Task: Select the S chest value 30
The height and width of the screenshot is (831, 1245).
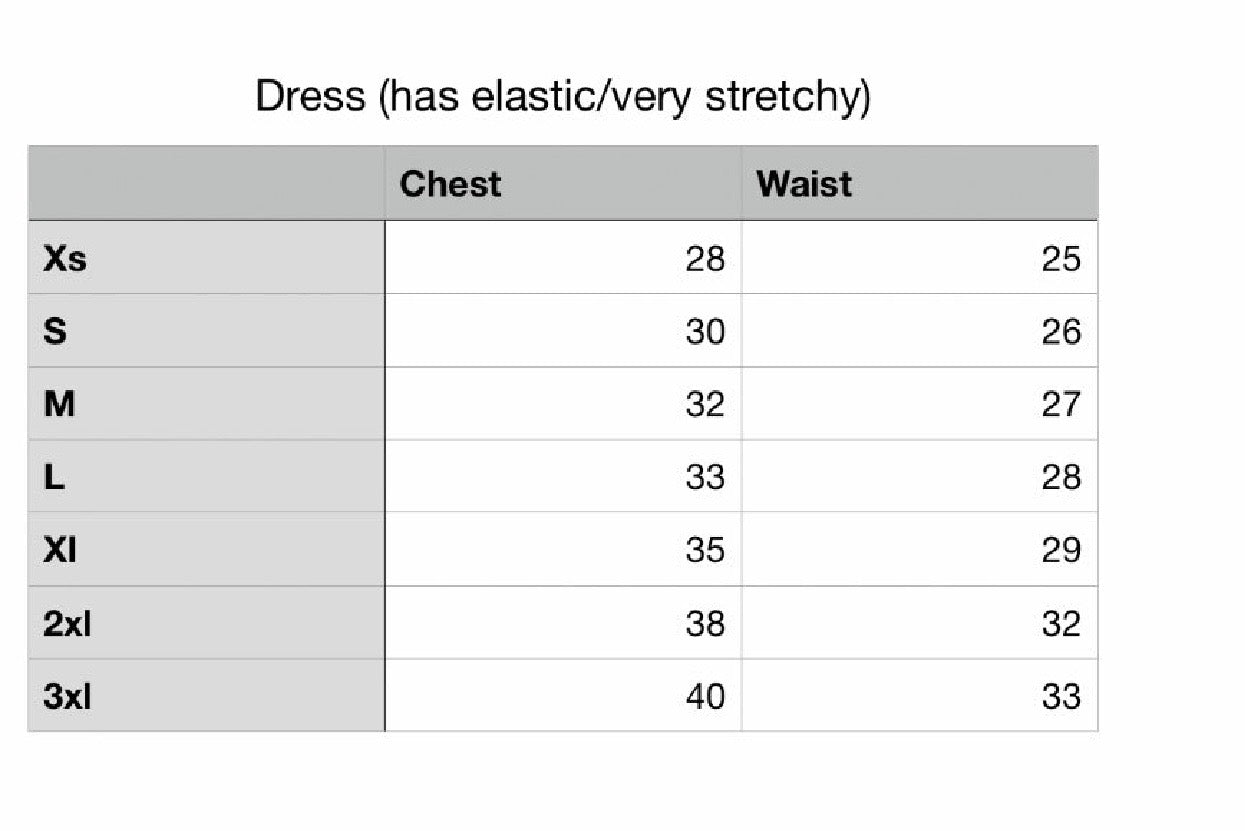Action: [704, 331]
